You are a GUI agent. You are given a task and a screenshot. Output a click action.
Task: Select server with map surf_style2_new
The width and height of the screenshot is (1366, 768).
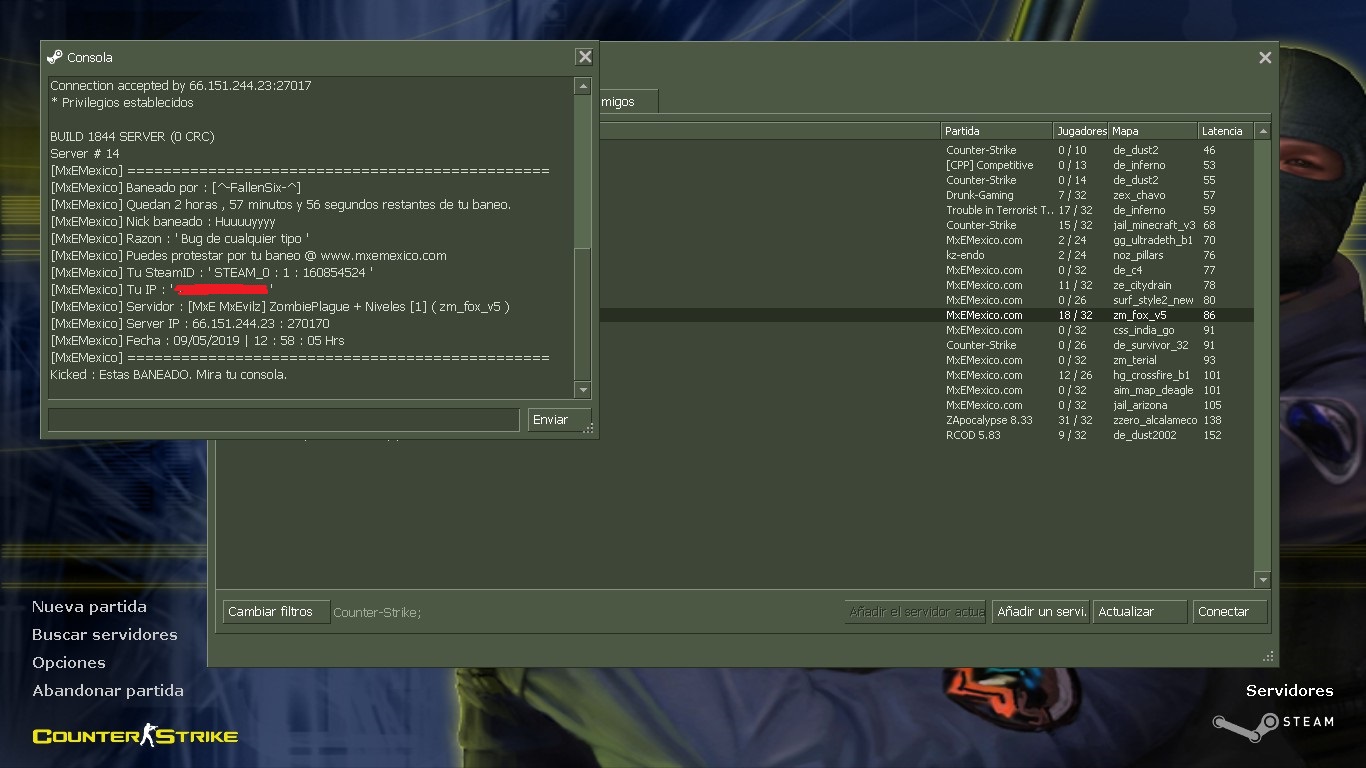[x=925, y=300]
